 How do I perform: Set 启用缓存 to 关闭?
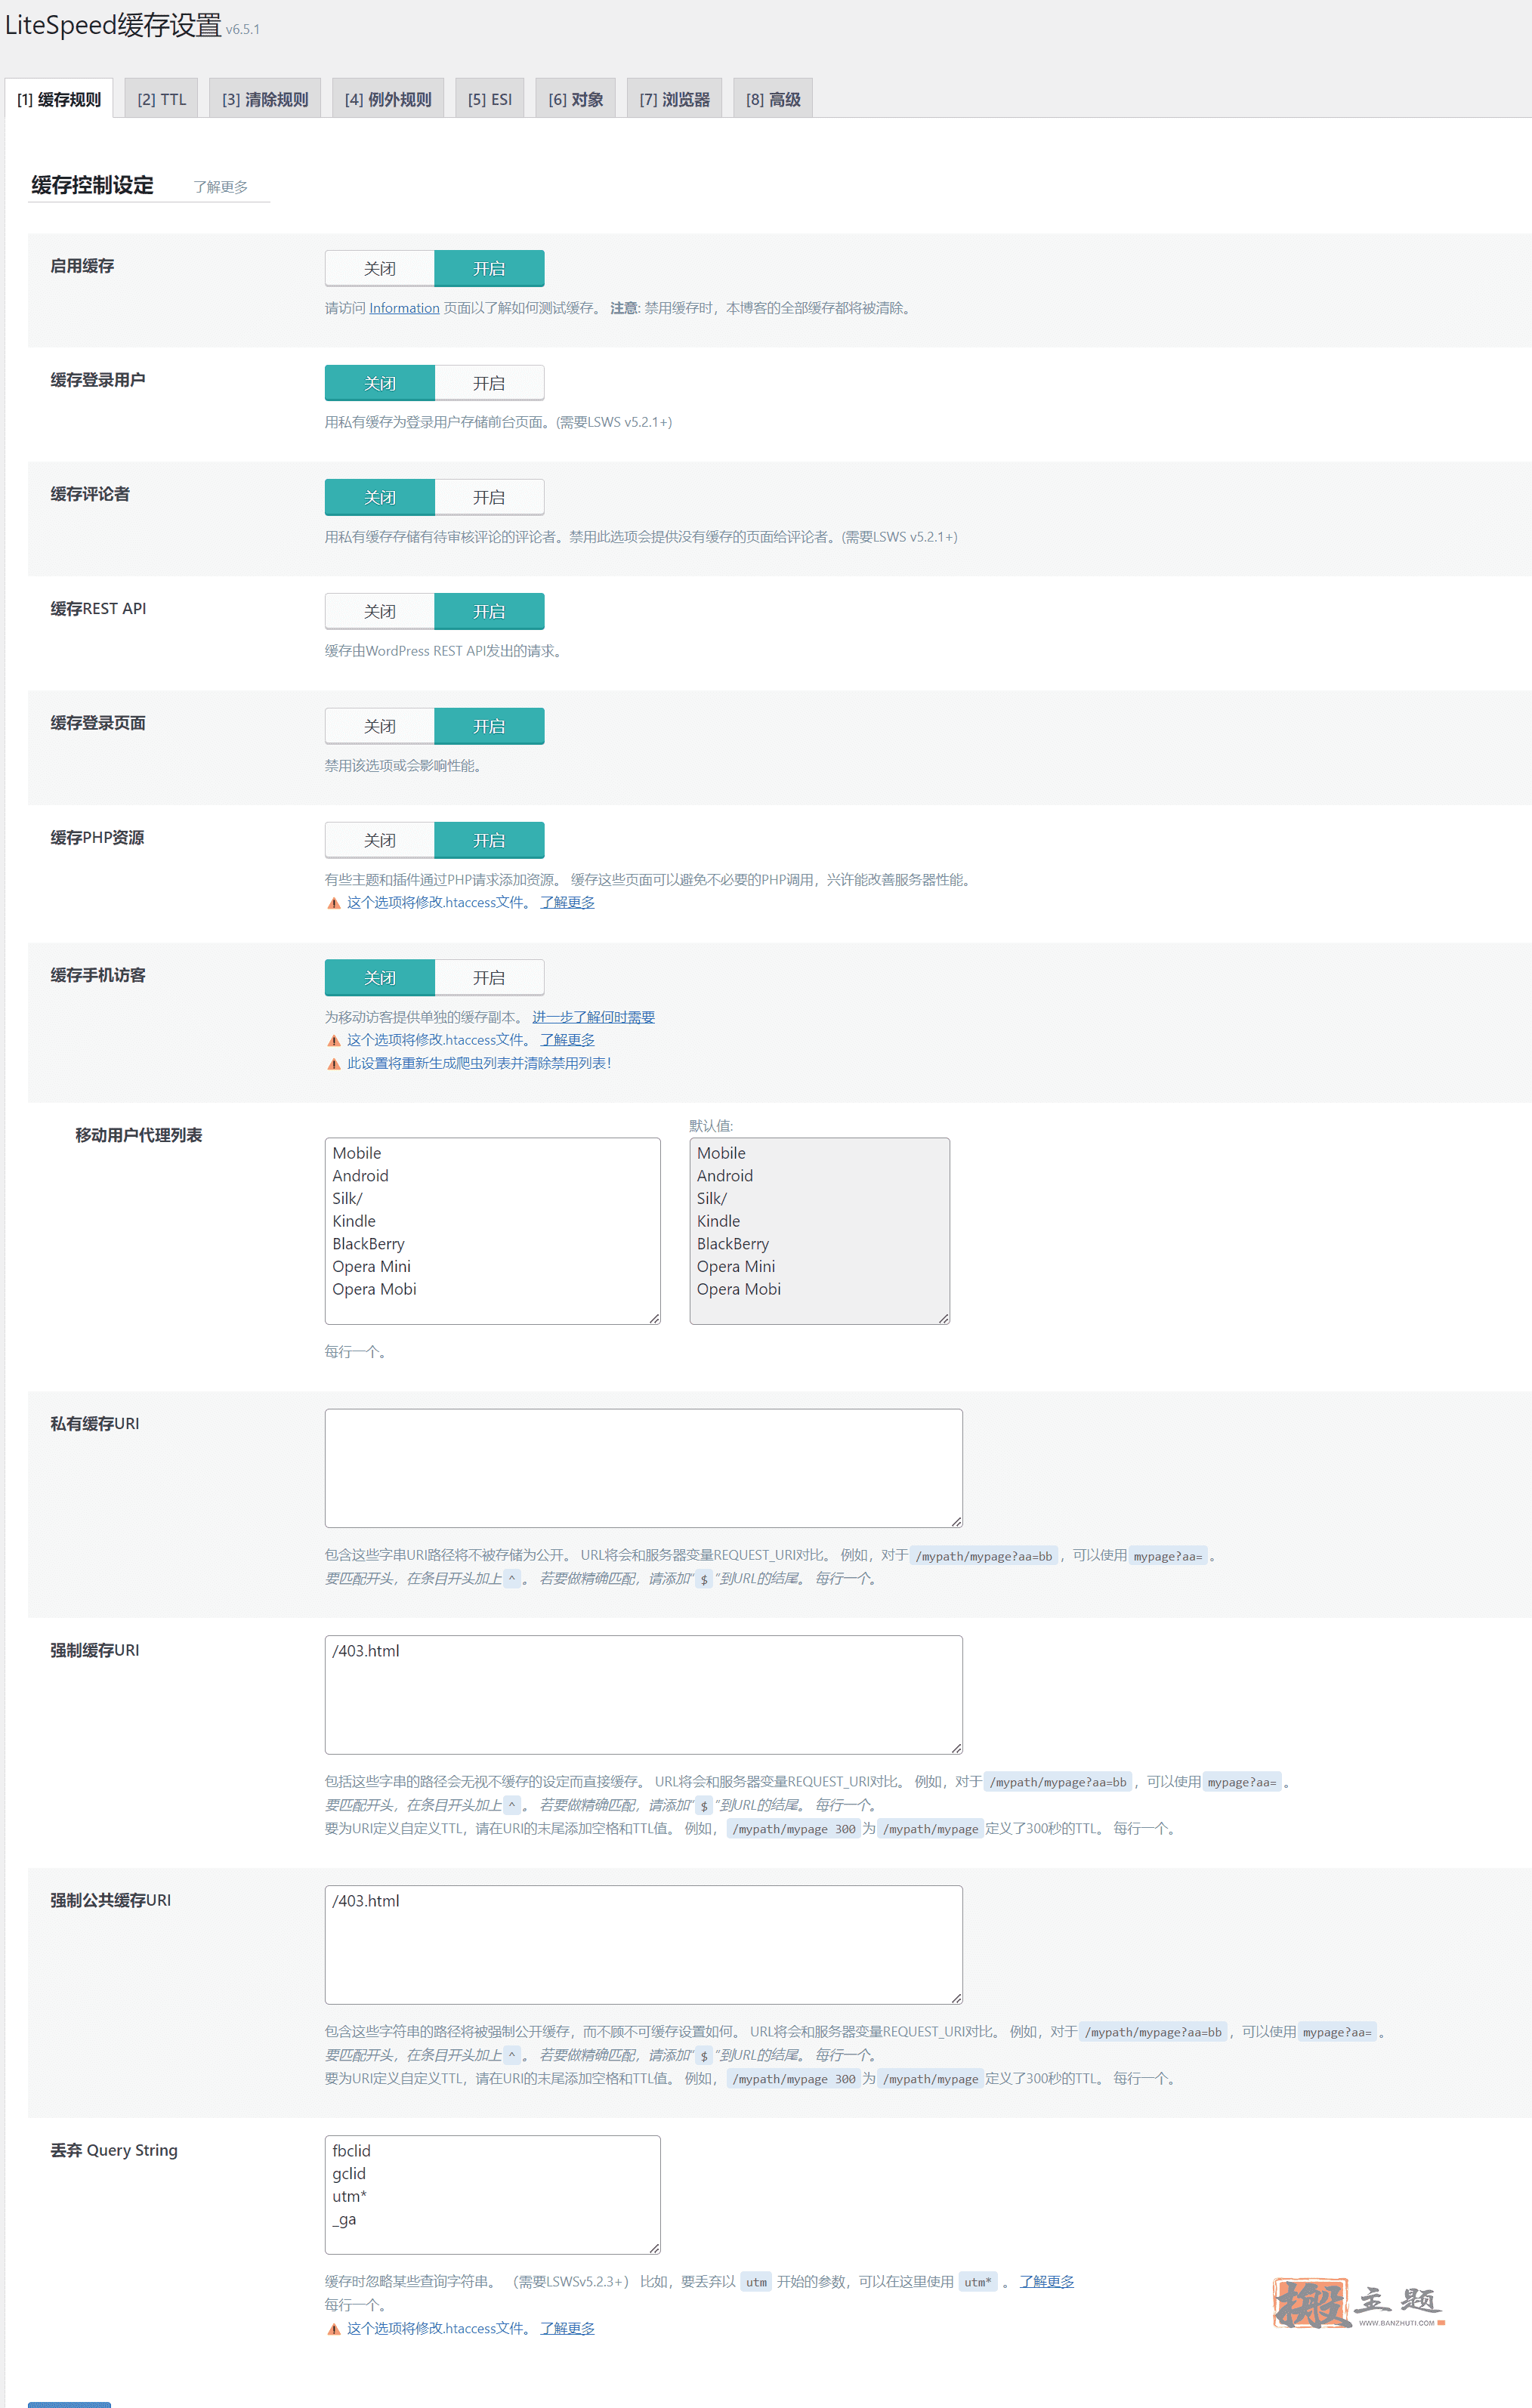[380, 268]
